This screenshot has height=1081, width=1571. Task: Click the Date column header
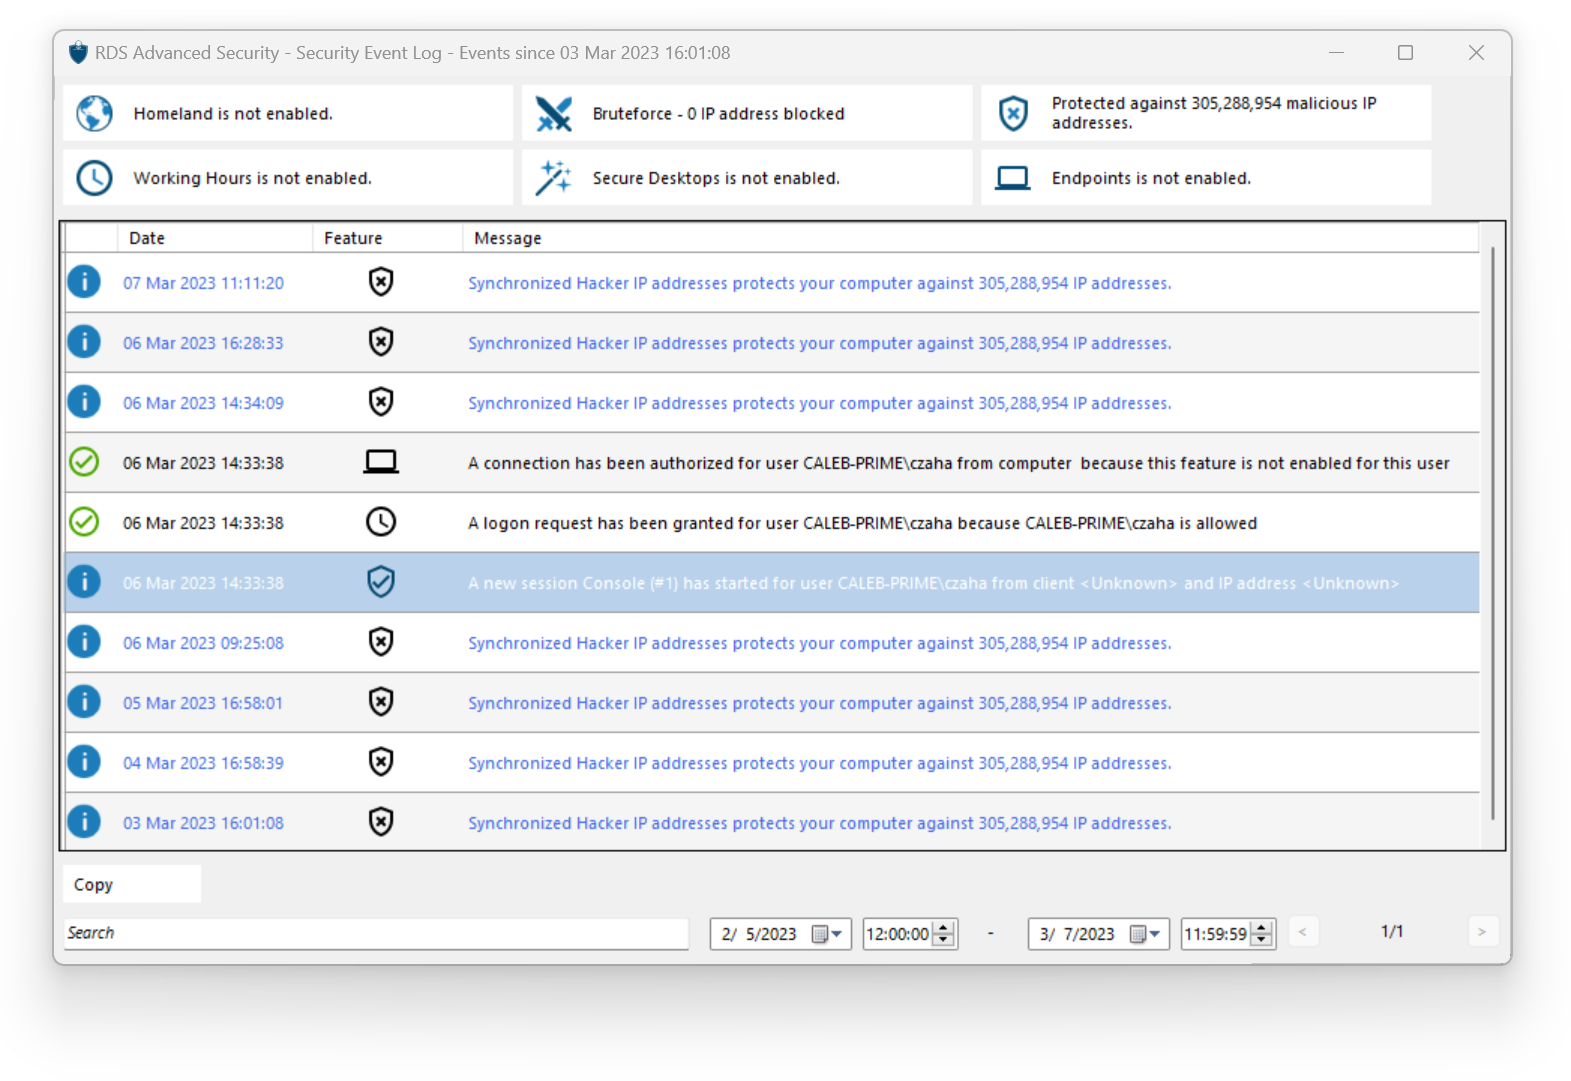coord(215,238)
